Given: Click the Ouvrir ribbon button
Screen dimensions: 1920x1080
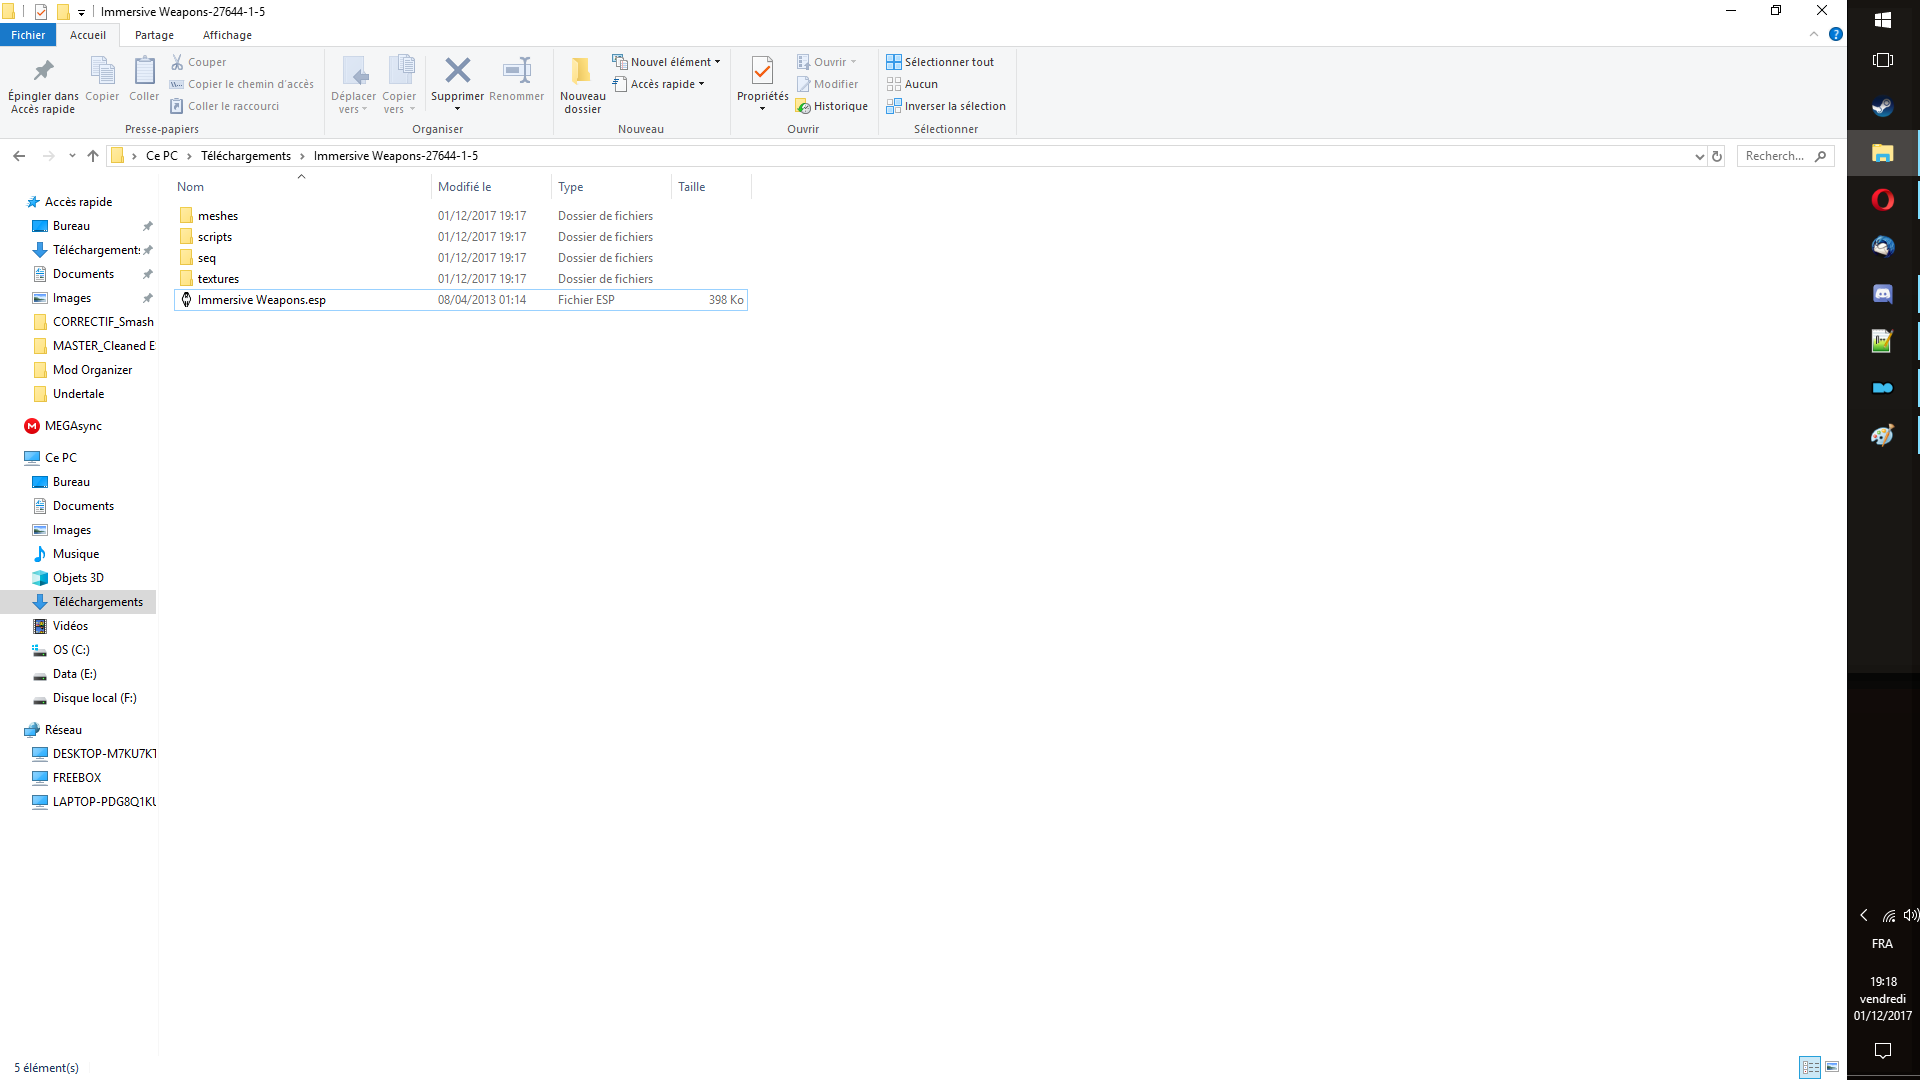Looking at the screenshot, I should (826, 62).
